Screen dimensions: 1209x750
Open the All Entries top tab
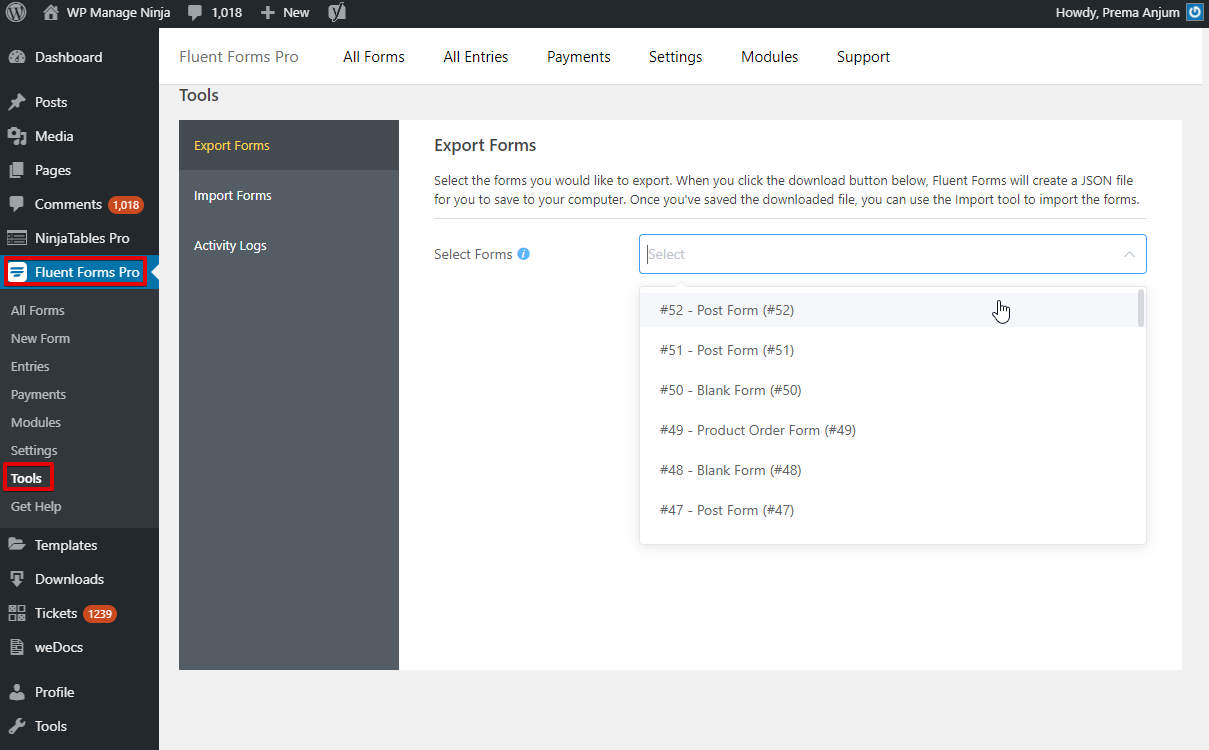tap(476, 57)
